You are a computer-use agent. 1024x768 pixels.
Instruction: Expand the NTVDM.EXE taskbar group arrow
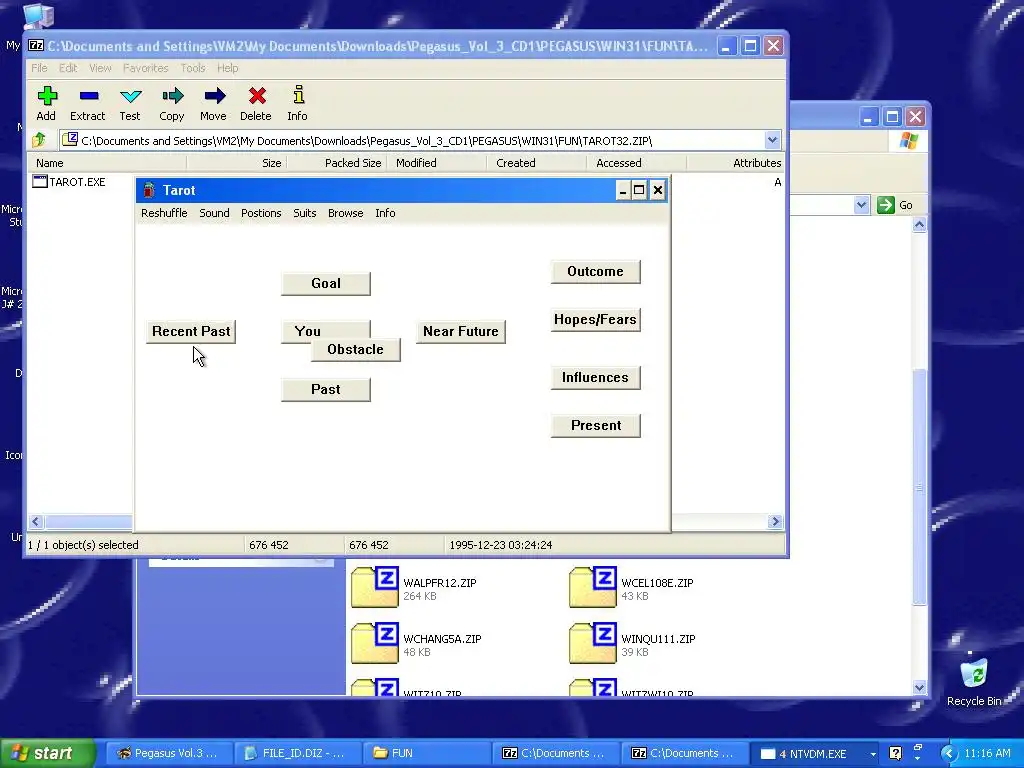pos(873,754)
